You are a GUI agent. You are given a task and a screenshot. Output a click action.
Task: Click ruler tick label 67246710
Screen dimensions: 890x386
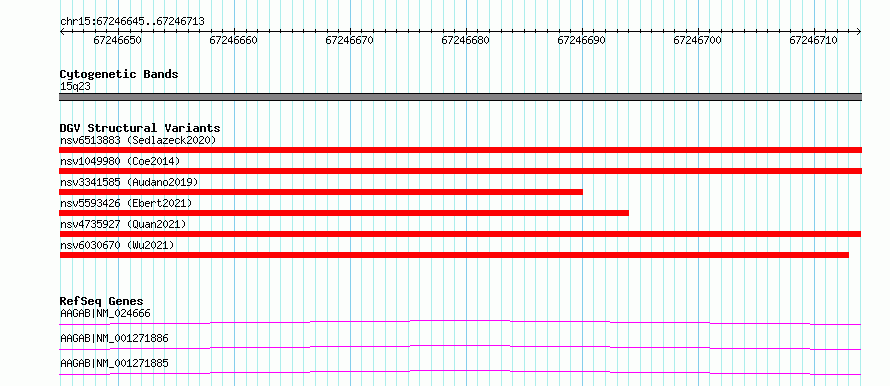pos(813,41)
